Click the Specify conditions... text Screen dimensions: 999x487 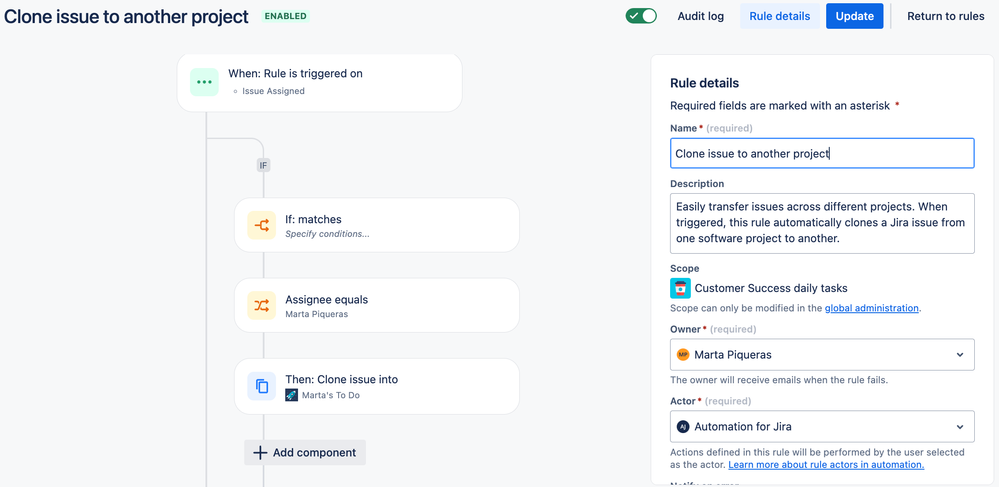coord(327,234)
